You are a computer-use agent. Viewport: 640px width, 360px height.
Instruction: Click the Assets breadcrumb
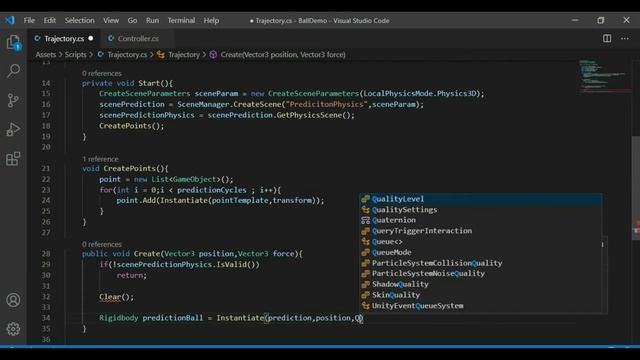(46, 55)
